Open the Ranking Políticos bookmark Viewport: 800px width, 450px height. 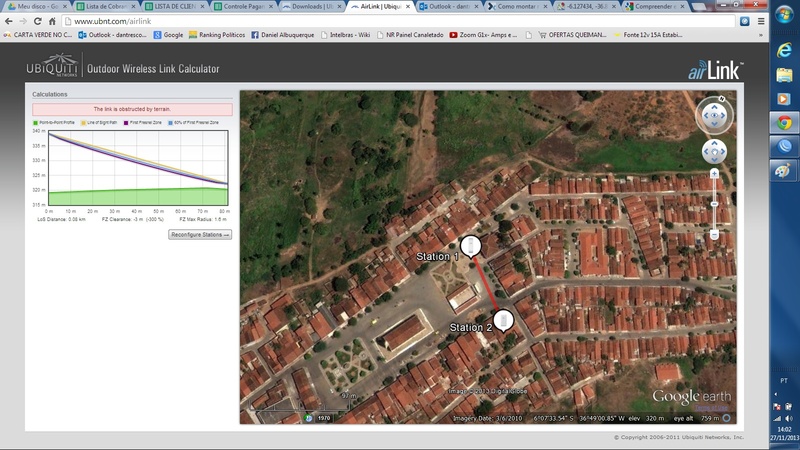217,35
